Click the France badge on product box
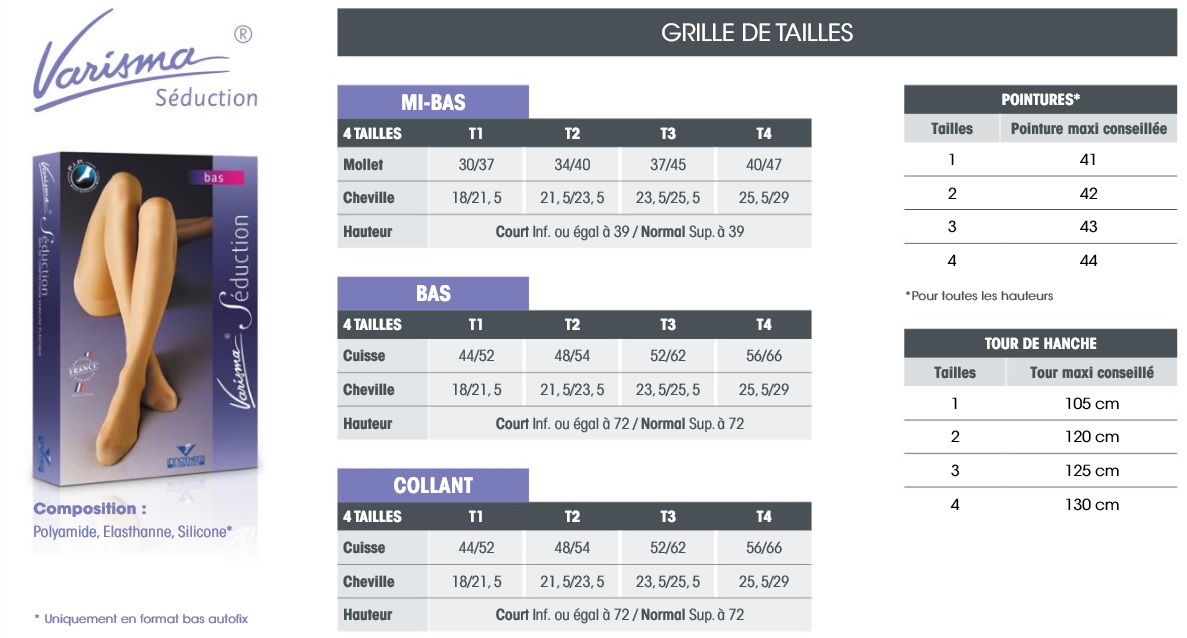The width and height of the screenshot is (1187, 638). coord(83,371)
